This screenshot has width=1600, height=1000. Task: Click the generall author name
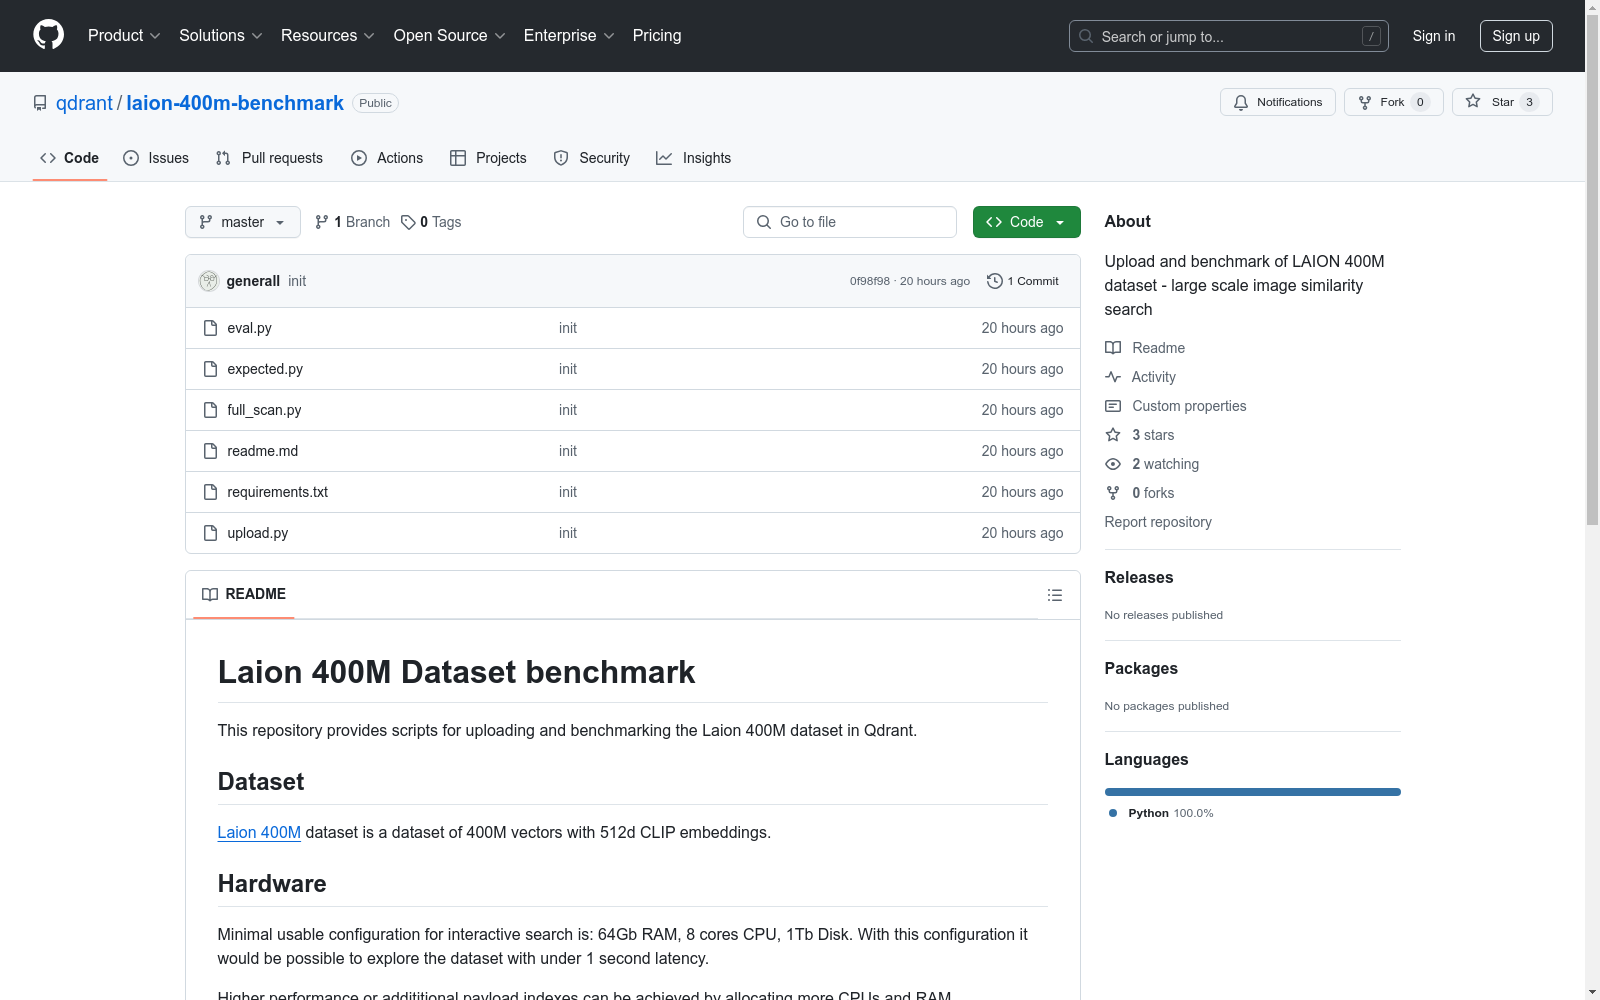point(253,281)
